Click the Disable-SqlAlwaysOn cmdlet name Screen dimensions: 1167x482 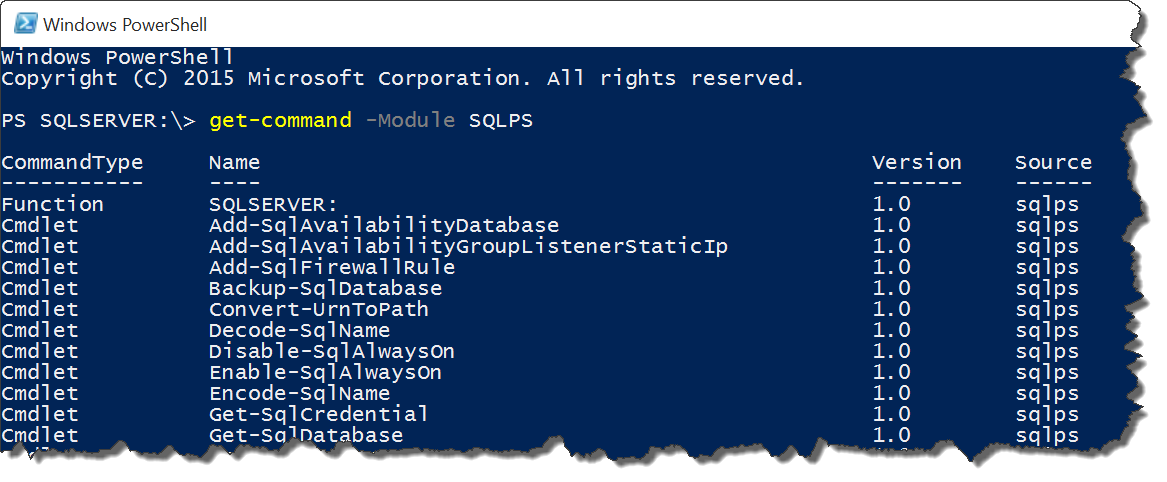click(x=332, y=350)
